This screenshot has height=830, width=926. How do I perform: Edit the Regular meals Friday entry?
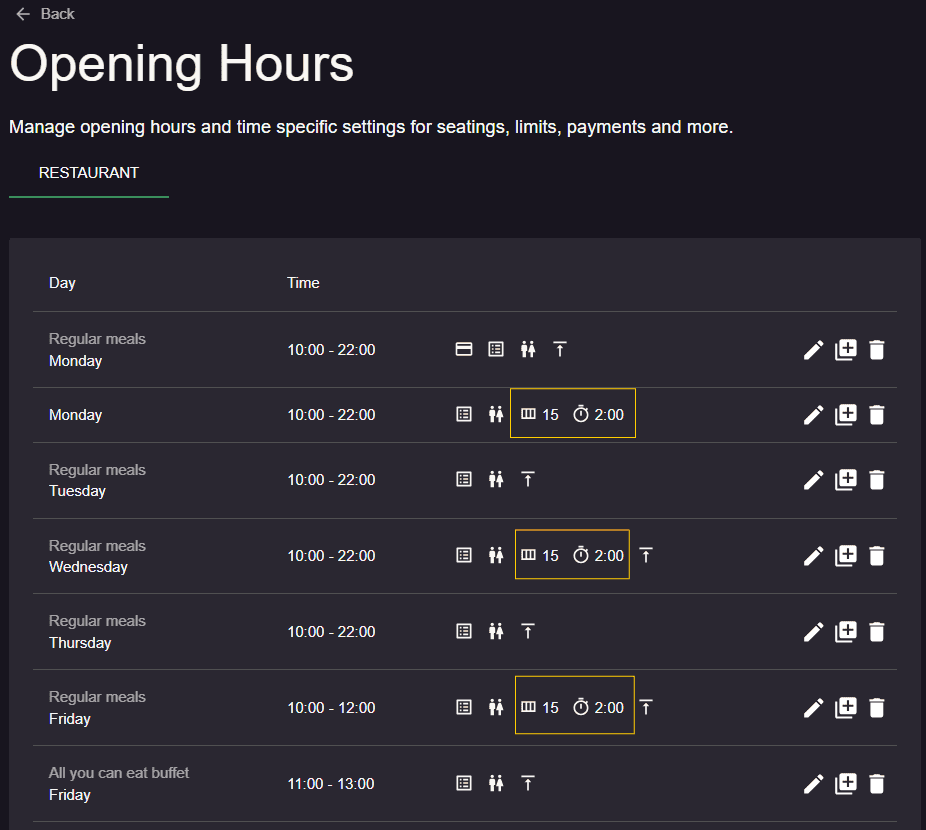(813, 708)
